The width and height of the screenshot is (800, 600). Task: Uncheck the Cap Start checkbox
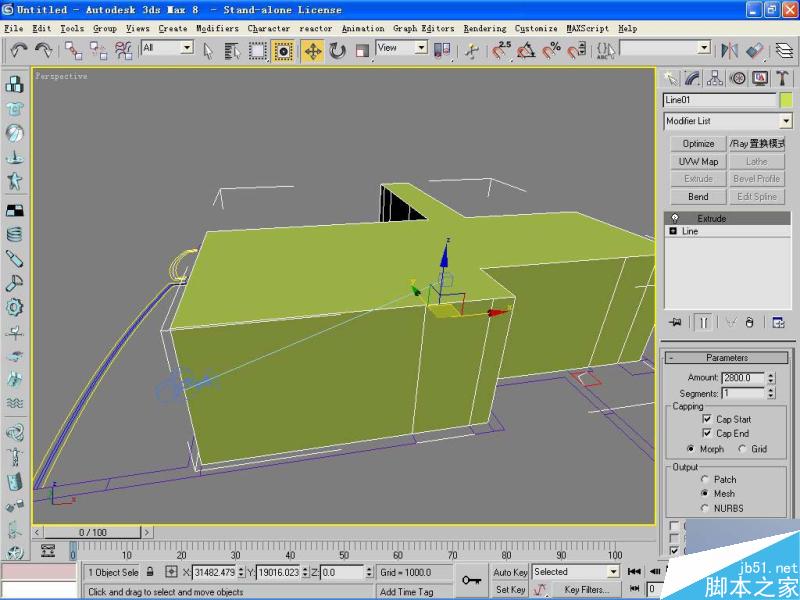[x=706, y=420]
